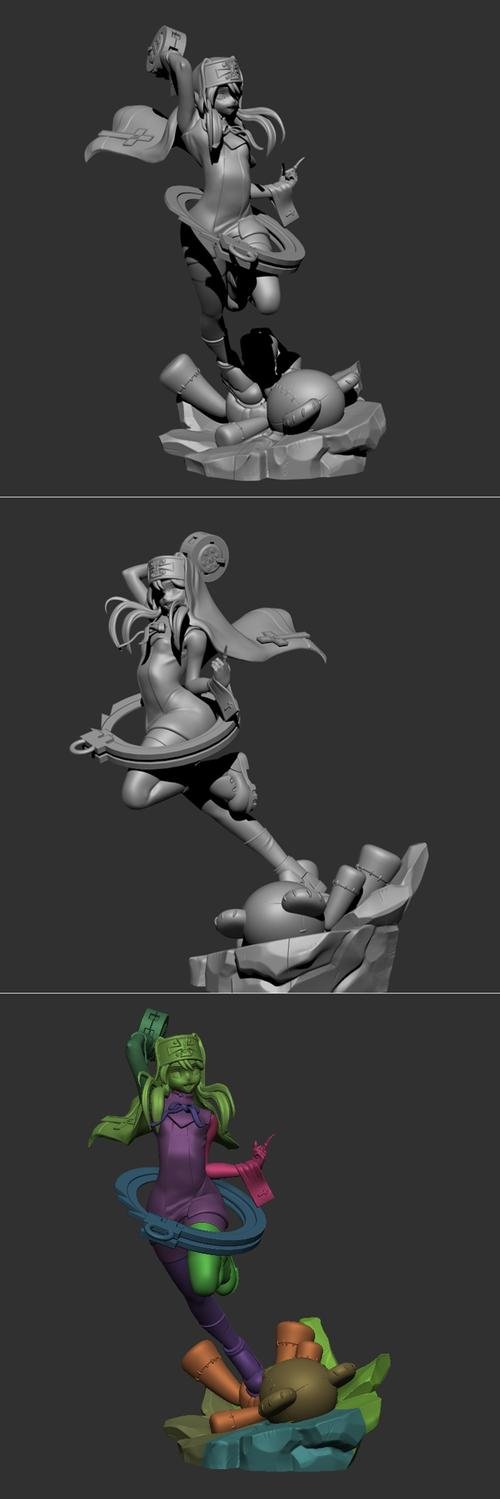Select the bottom color-coded figure render
This screenshot has height=1499, width=500.
(x=250, y=1246)
